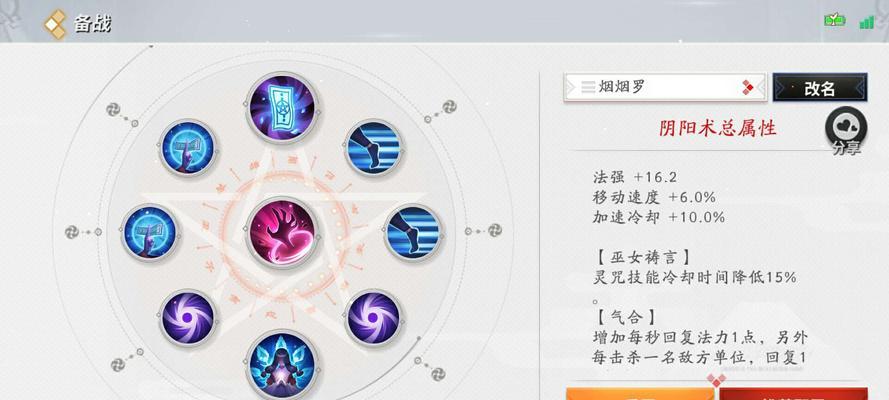Click the green battery status icon
This screenshot has height=400, width=889.
coord(835,21)
